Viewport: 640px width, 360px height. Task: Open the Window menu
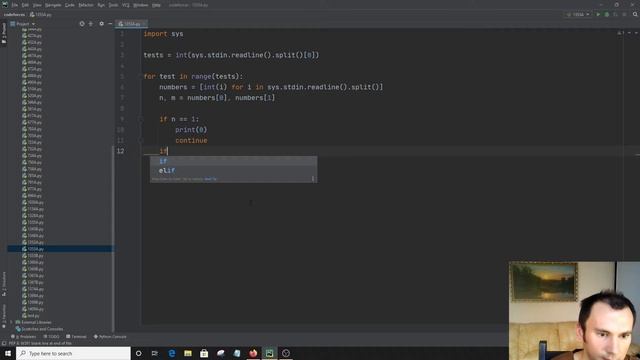point(141,5)
